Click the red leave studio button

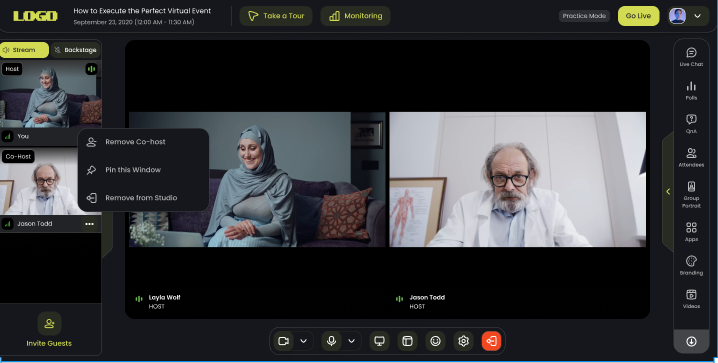[x=491, y=341]
